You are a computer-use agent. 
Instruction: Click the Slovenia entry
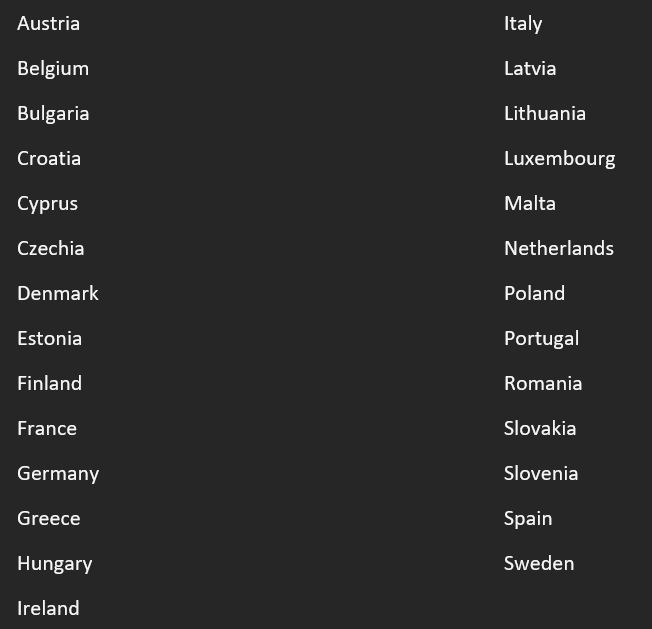point(541,473)
